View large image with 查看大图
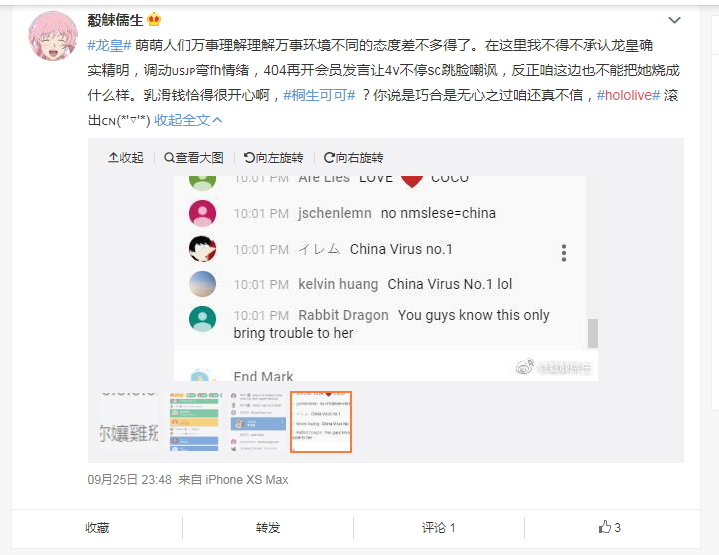This screenshot has width=719, height=555. (194, 158)
